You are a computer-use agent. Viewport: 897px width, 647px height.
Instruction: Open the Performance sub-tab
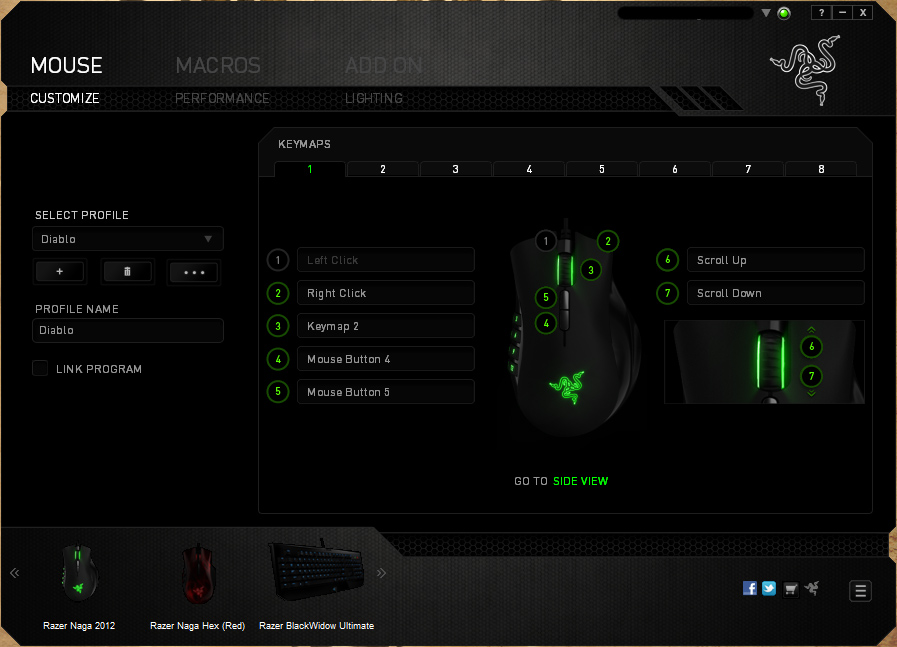(222, 99)
